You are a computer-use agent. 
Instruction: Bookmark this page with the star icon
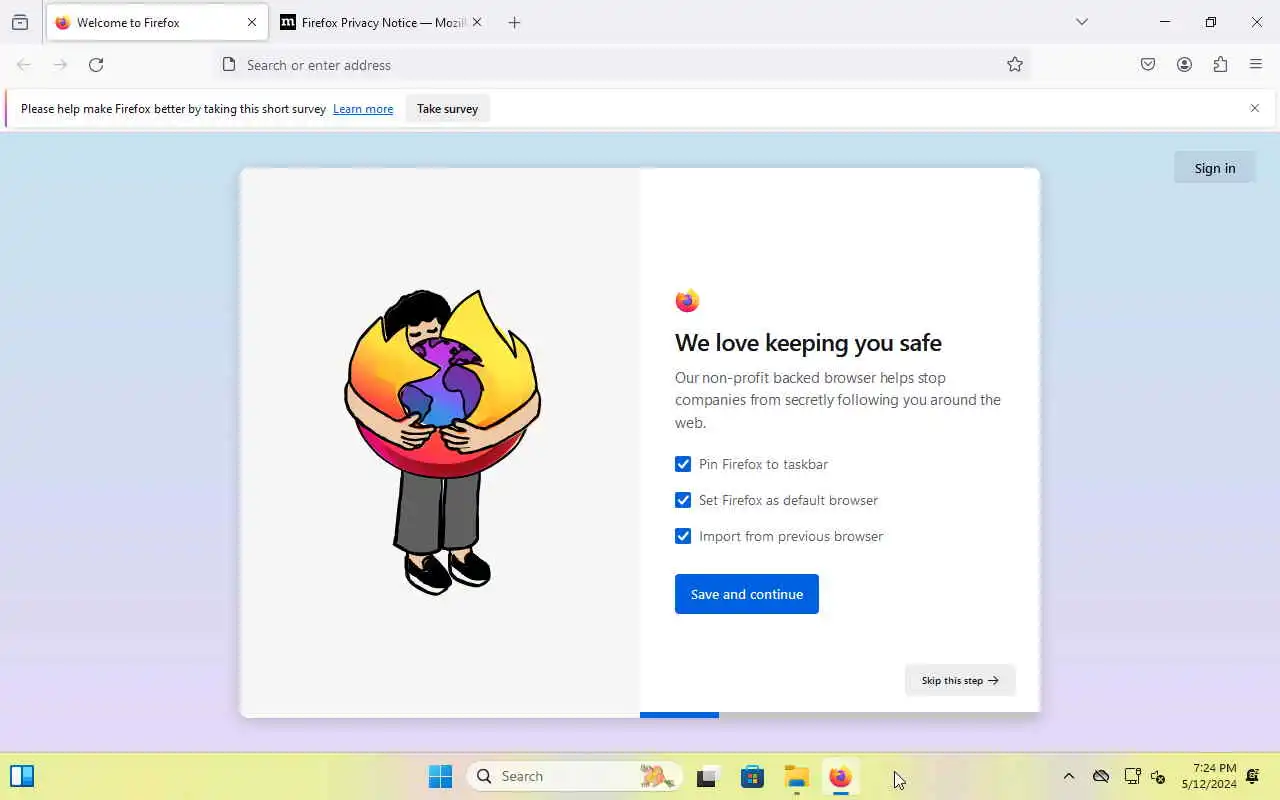click(x=1015, y=65)
